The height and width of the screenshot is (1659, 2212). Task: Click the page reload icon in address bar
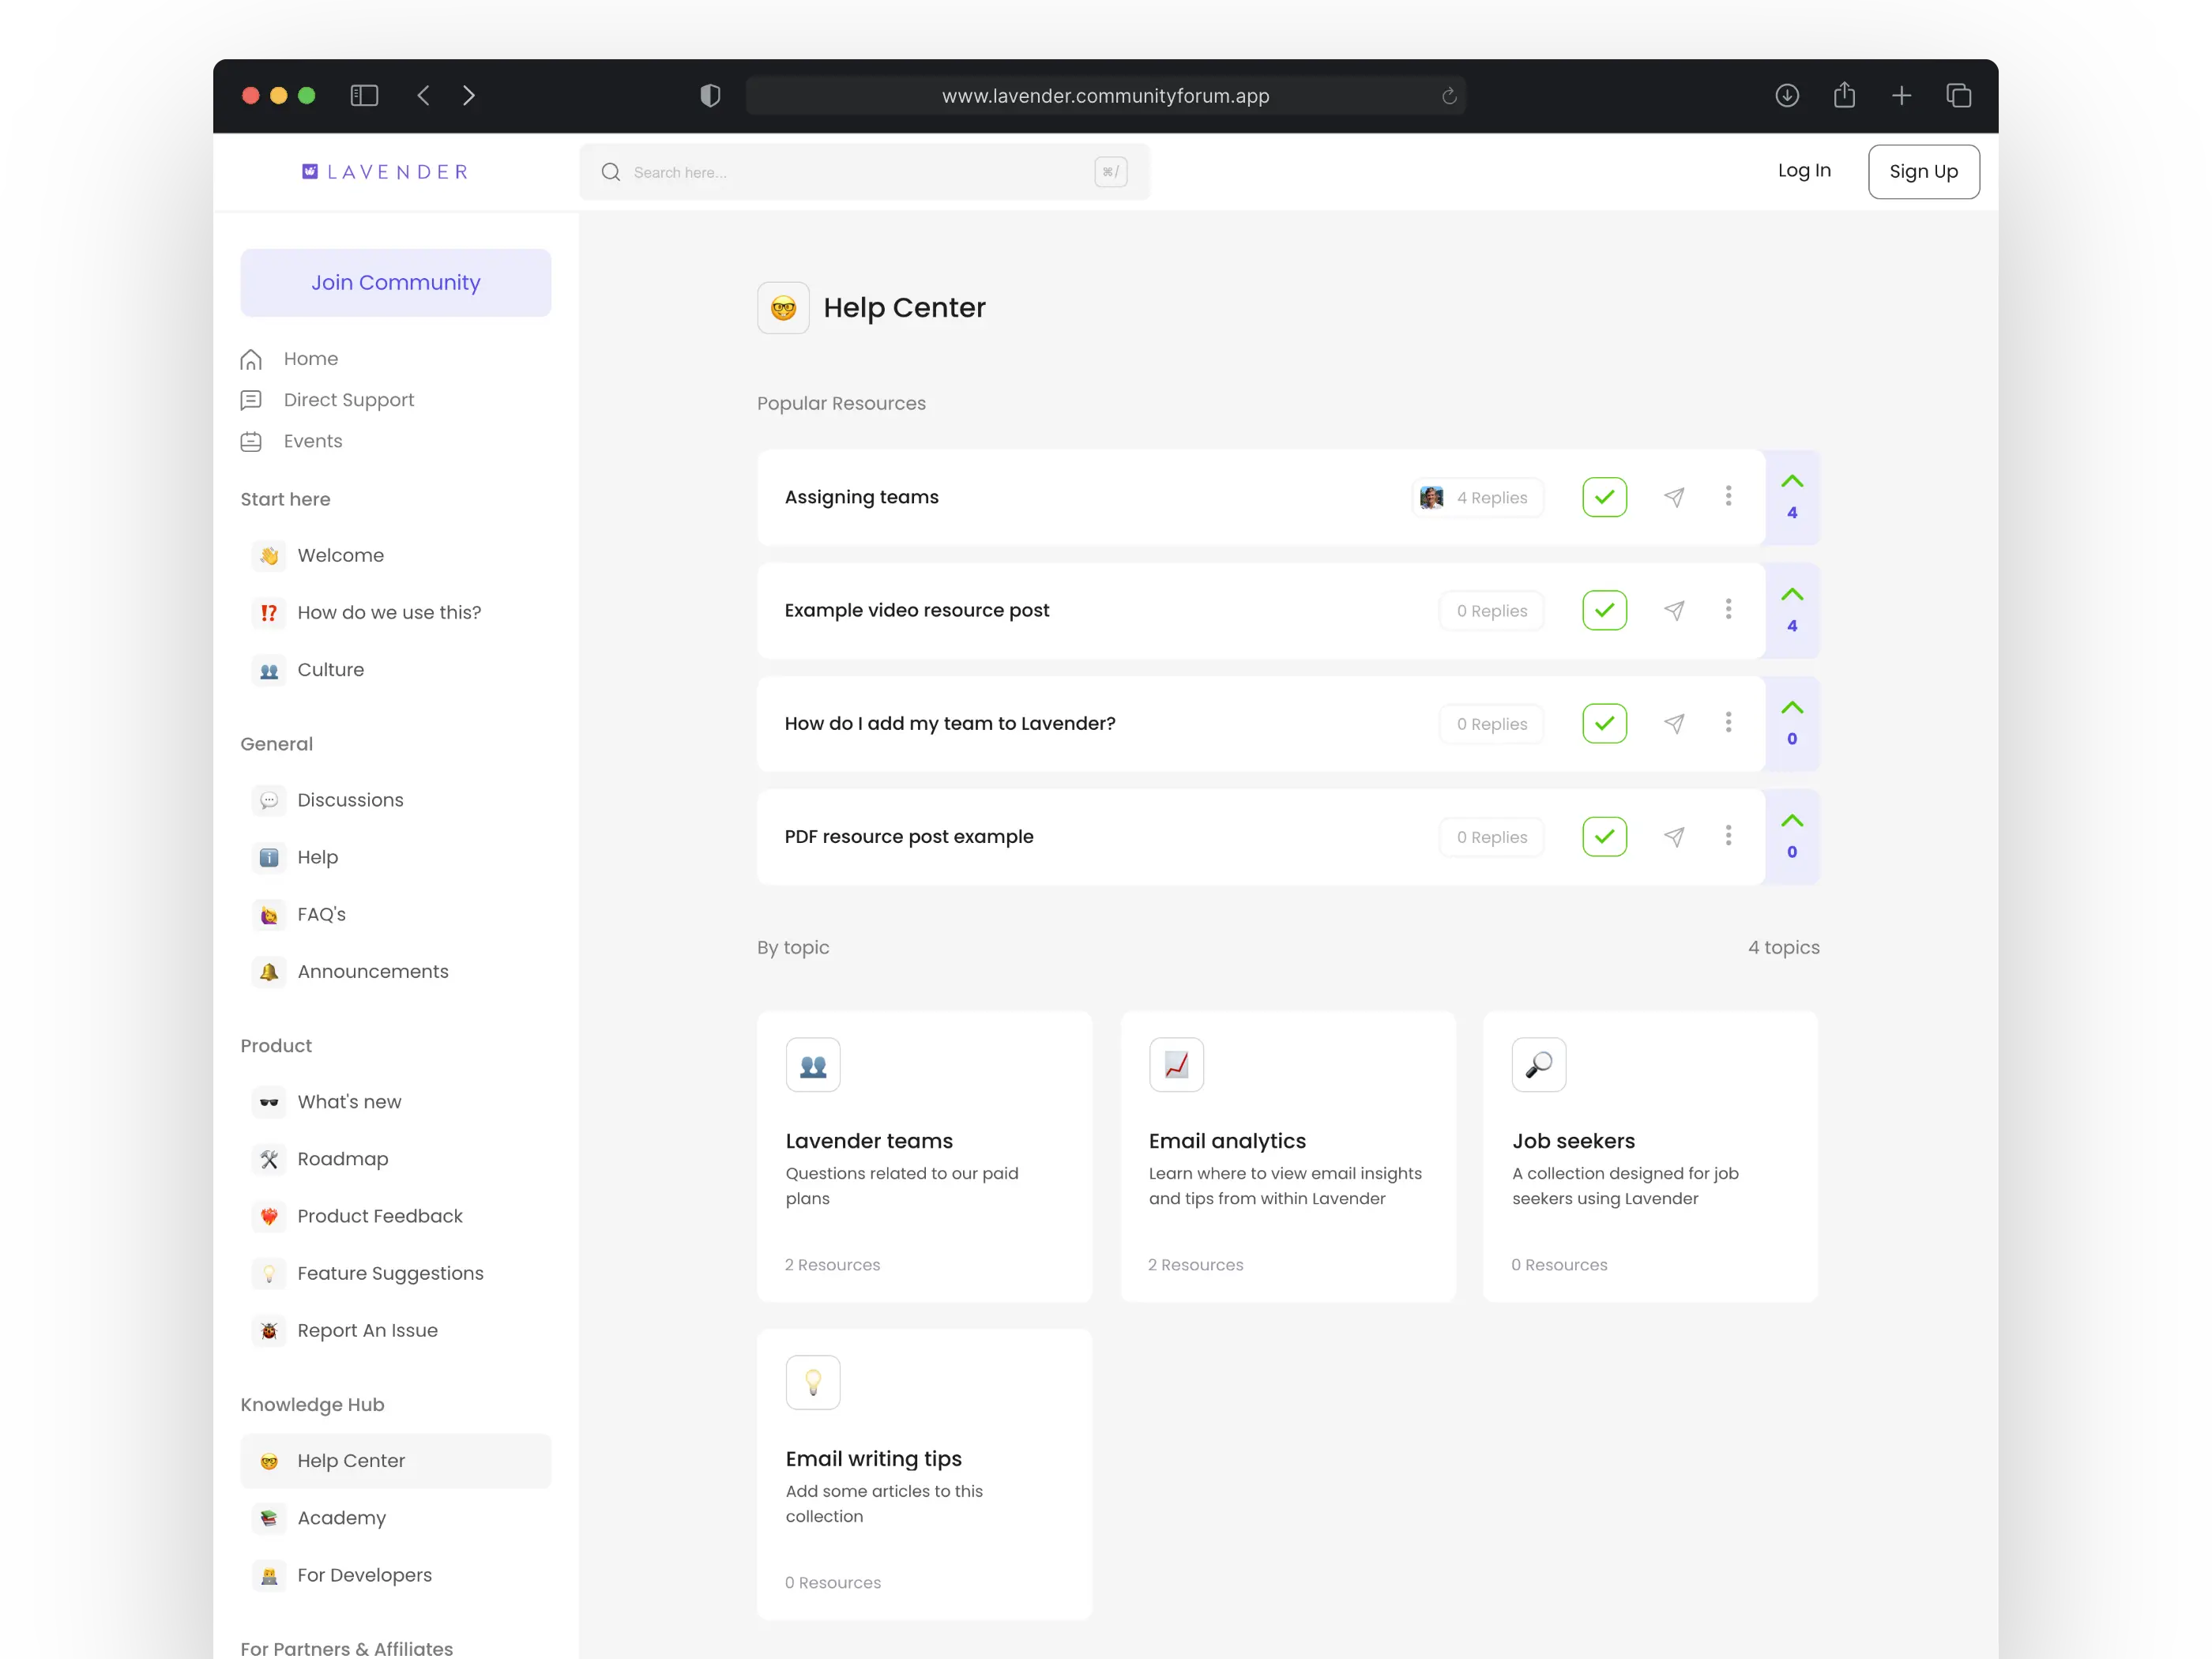(1449, 96)
